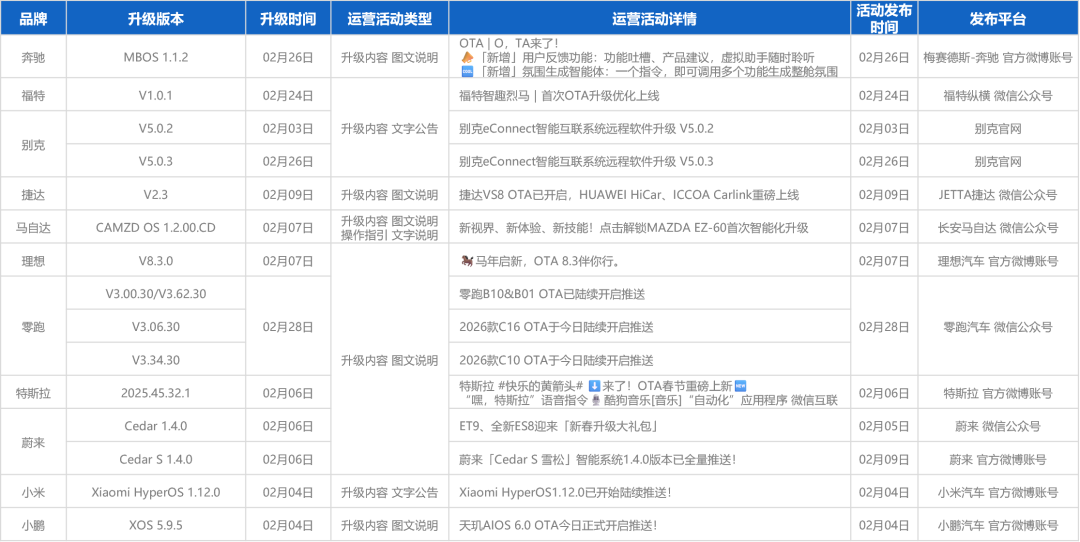Image resolution: width=1080 pixels, height=542 pixels.
Task: Click the 理想汽车 官方微博账号 cell
Action: click(x=998, y=261)
